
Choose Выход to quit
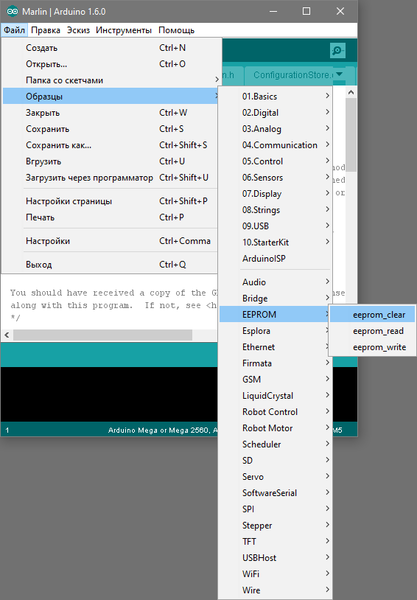pos(112,264)
